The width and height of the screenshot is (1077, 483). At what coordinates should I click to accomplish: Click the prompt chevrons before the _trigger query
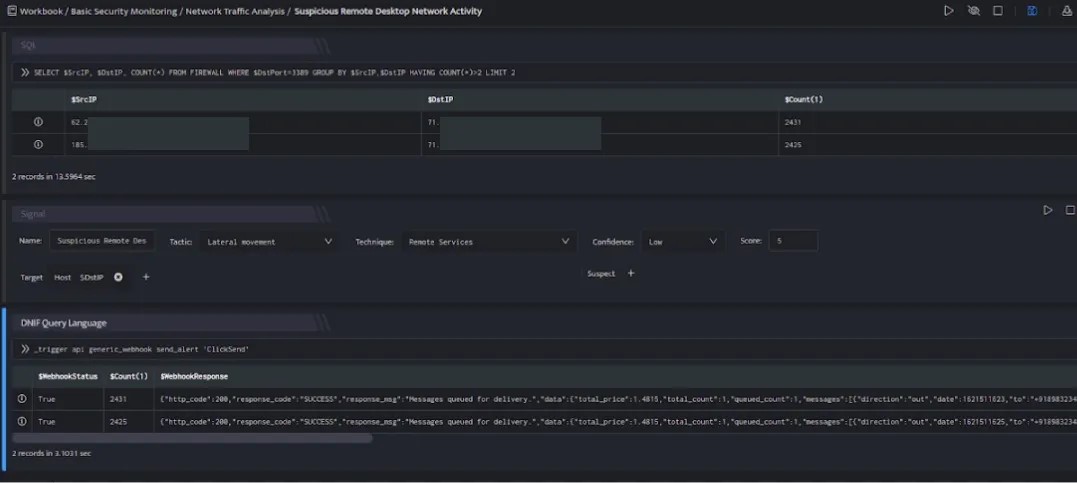pyautogui.click(x=25, y=349)
